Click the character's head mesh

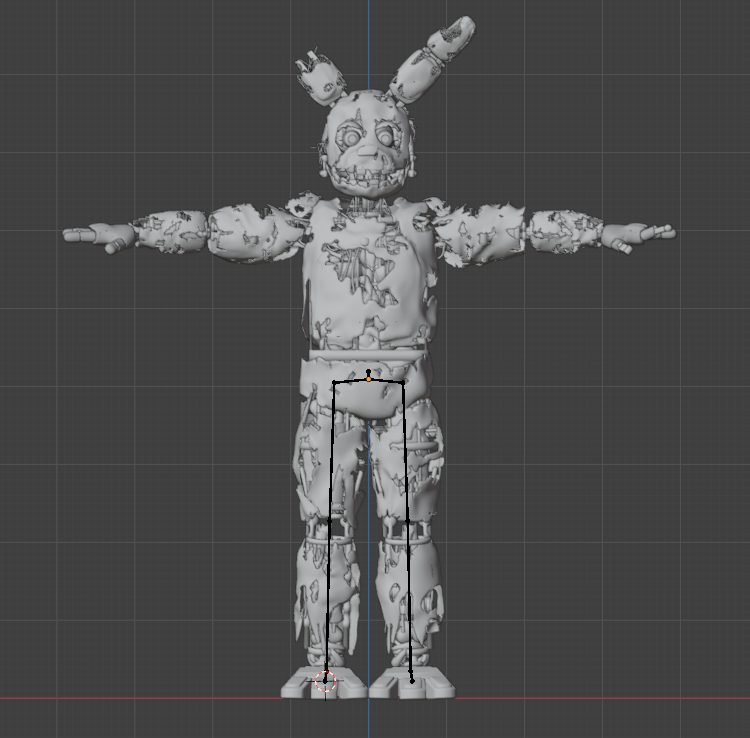tap(366, 143)
